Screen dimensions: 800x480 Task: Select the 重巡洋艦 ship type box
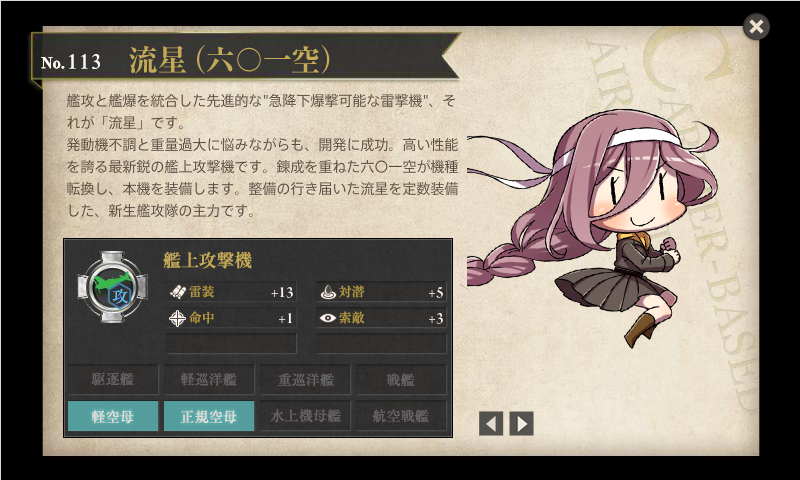pos(305,379)
